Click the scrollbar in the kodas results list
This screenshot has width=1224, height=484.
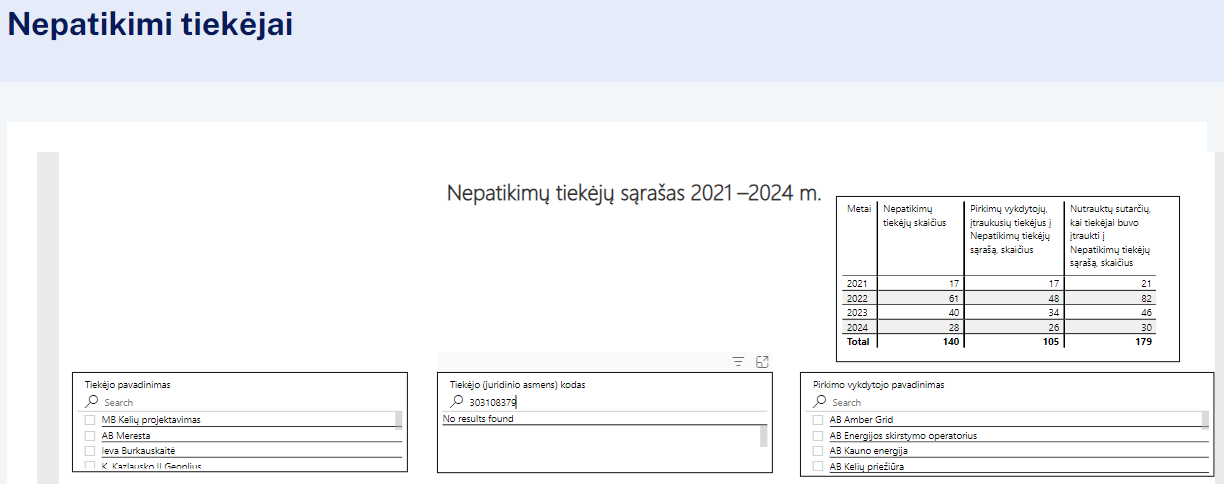[764, 436]
